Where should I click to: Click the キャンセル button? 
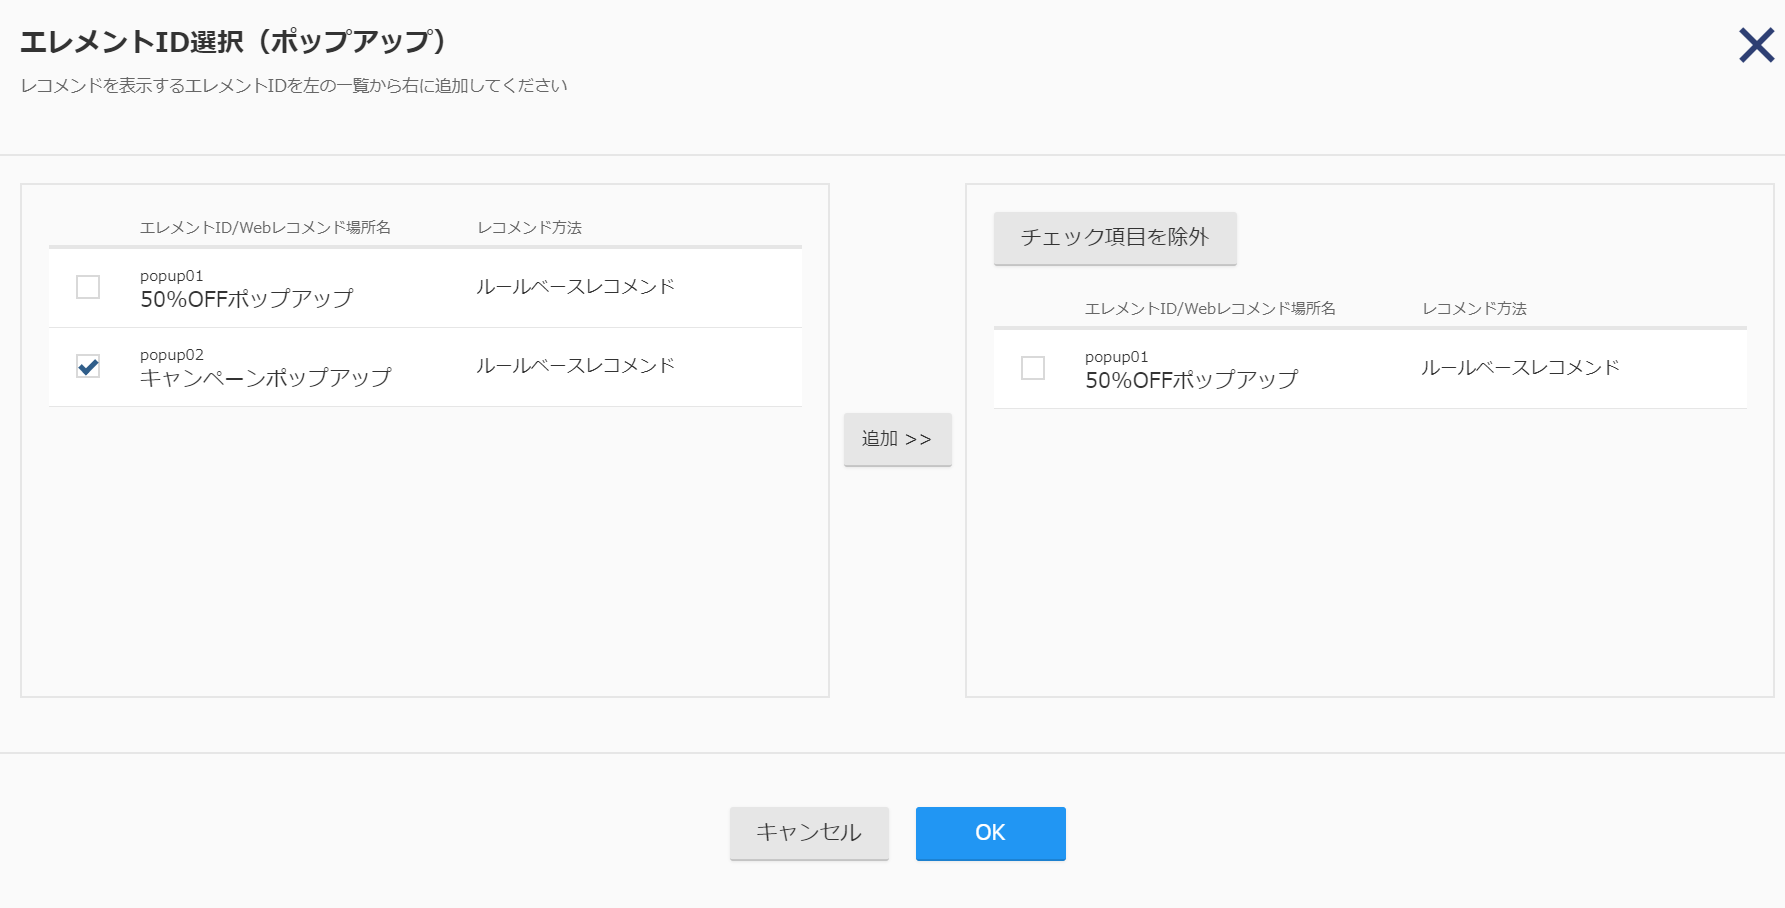(x=809, y=833)
